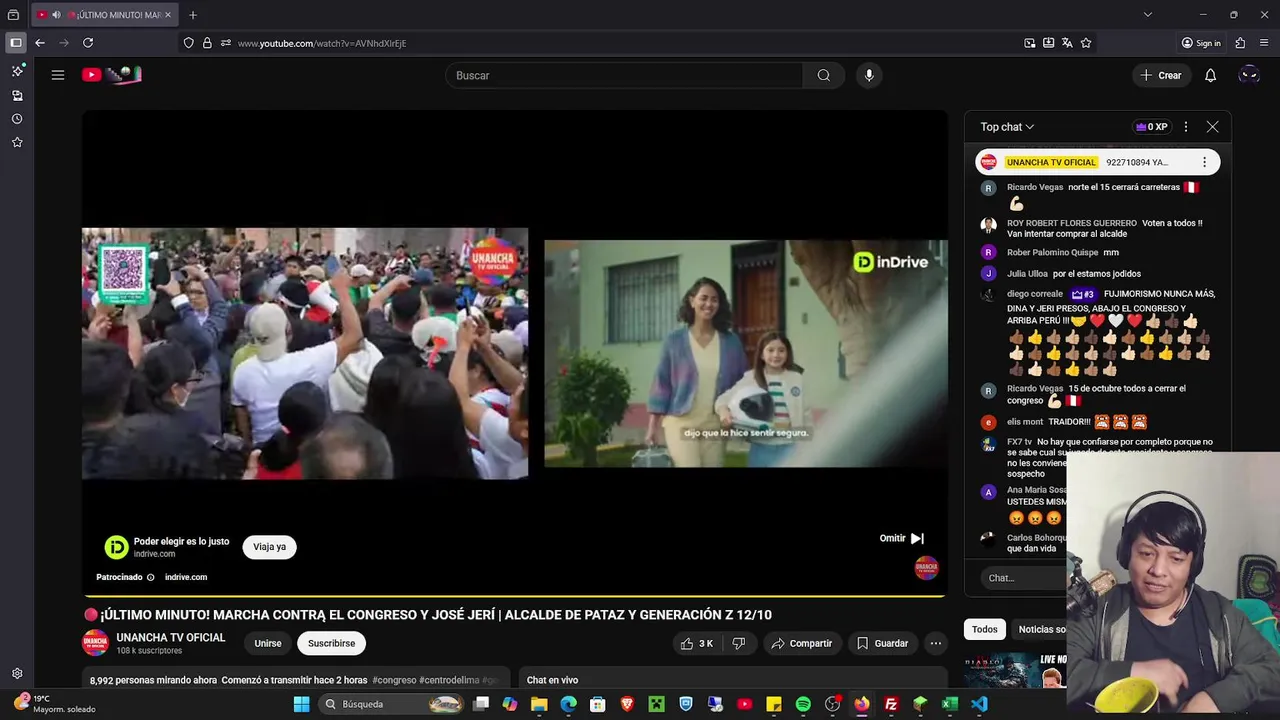Open Spotify from the taskbar
The width and height of the screenshot is (1280, 720).
pyautogui.click(x=803, y=704)
